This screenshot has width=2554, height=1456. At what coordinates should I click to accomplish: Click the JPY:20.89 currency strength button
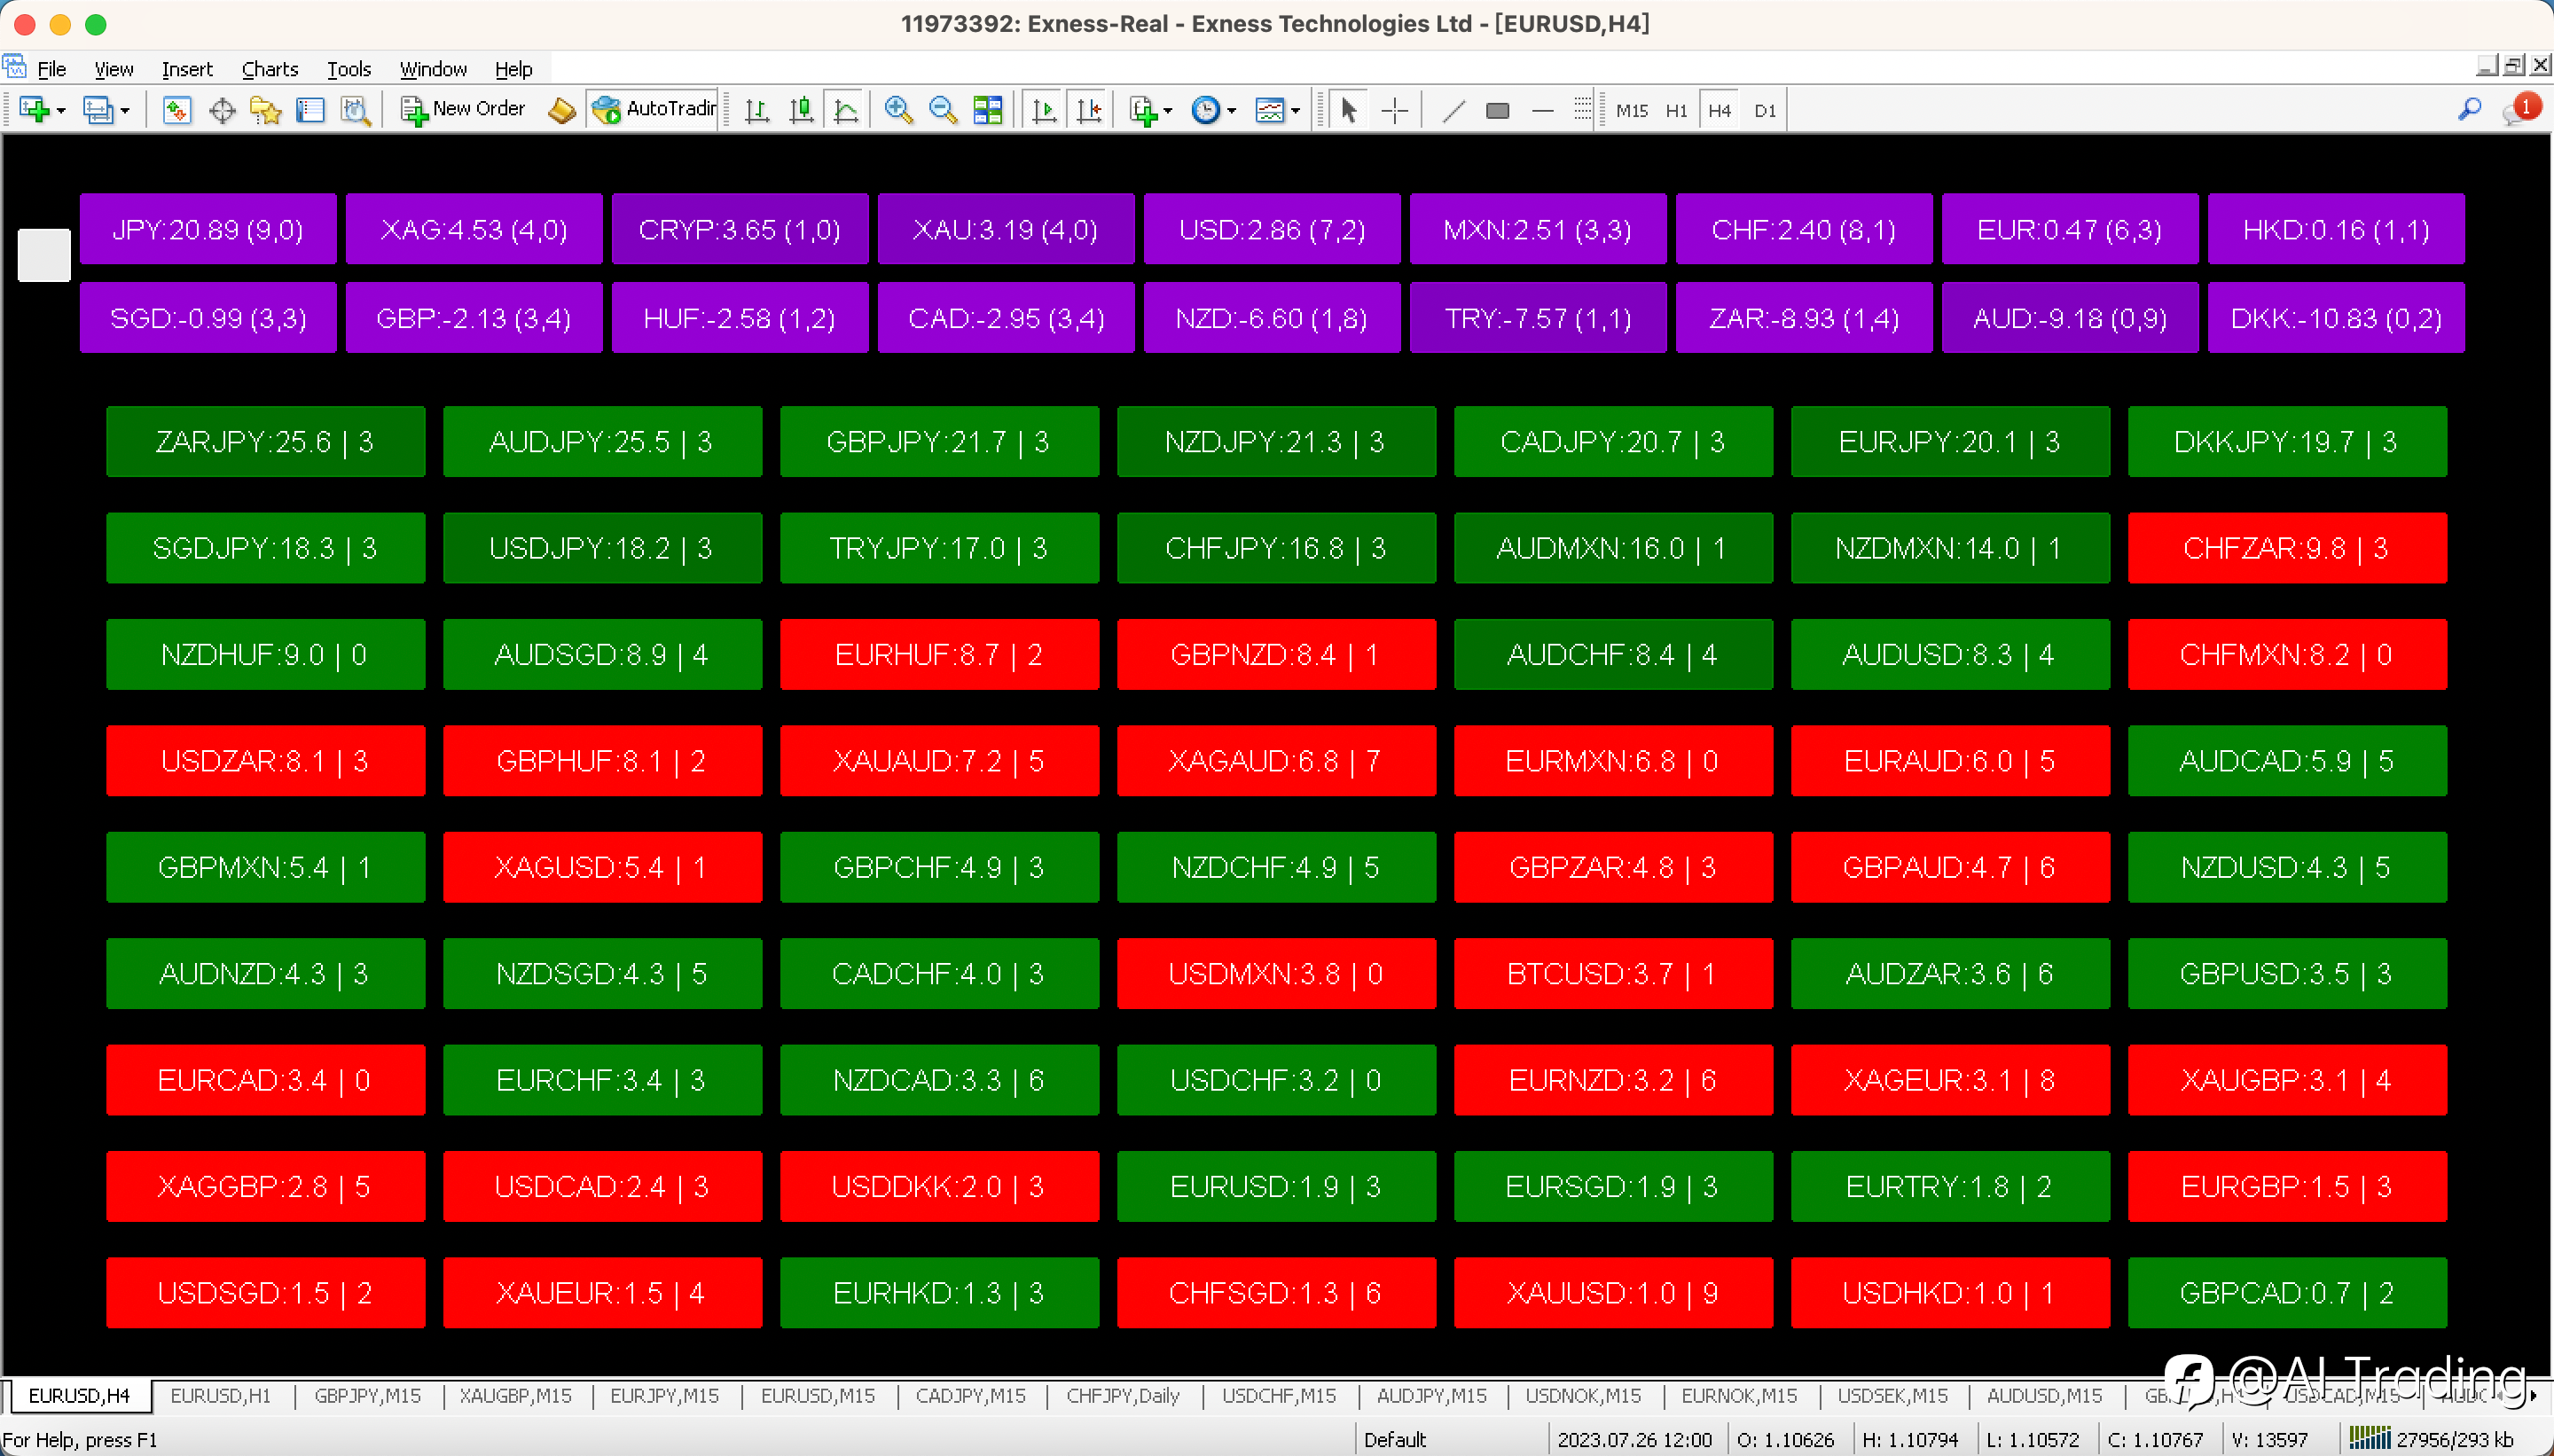pos(208,229)
